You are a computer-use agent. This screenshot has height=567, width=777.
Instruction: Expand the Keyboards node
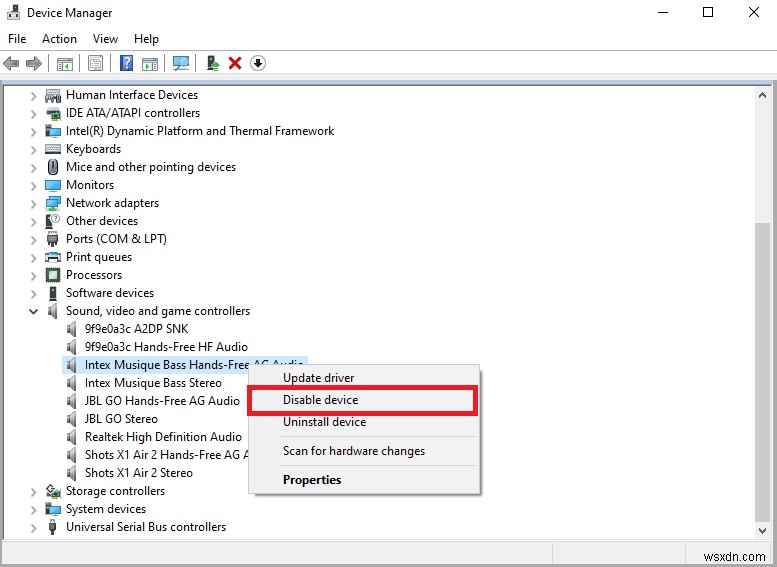point(33,149)
